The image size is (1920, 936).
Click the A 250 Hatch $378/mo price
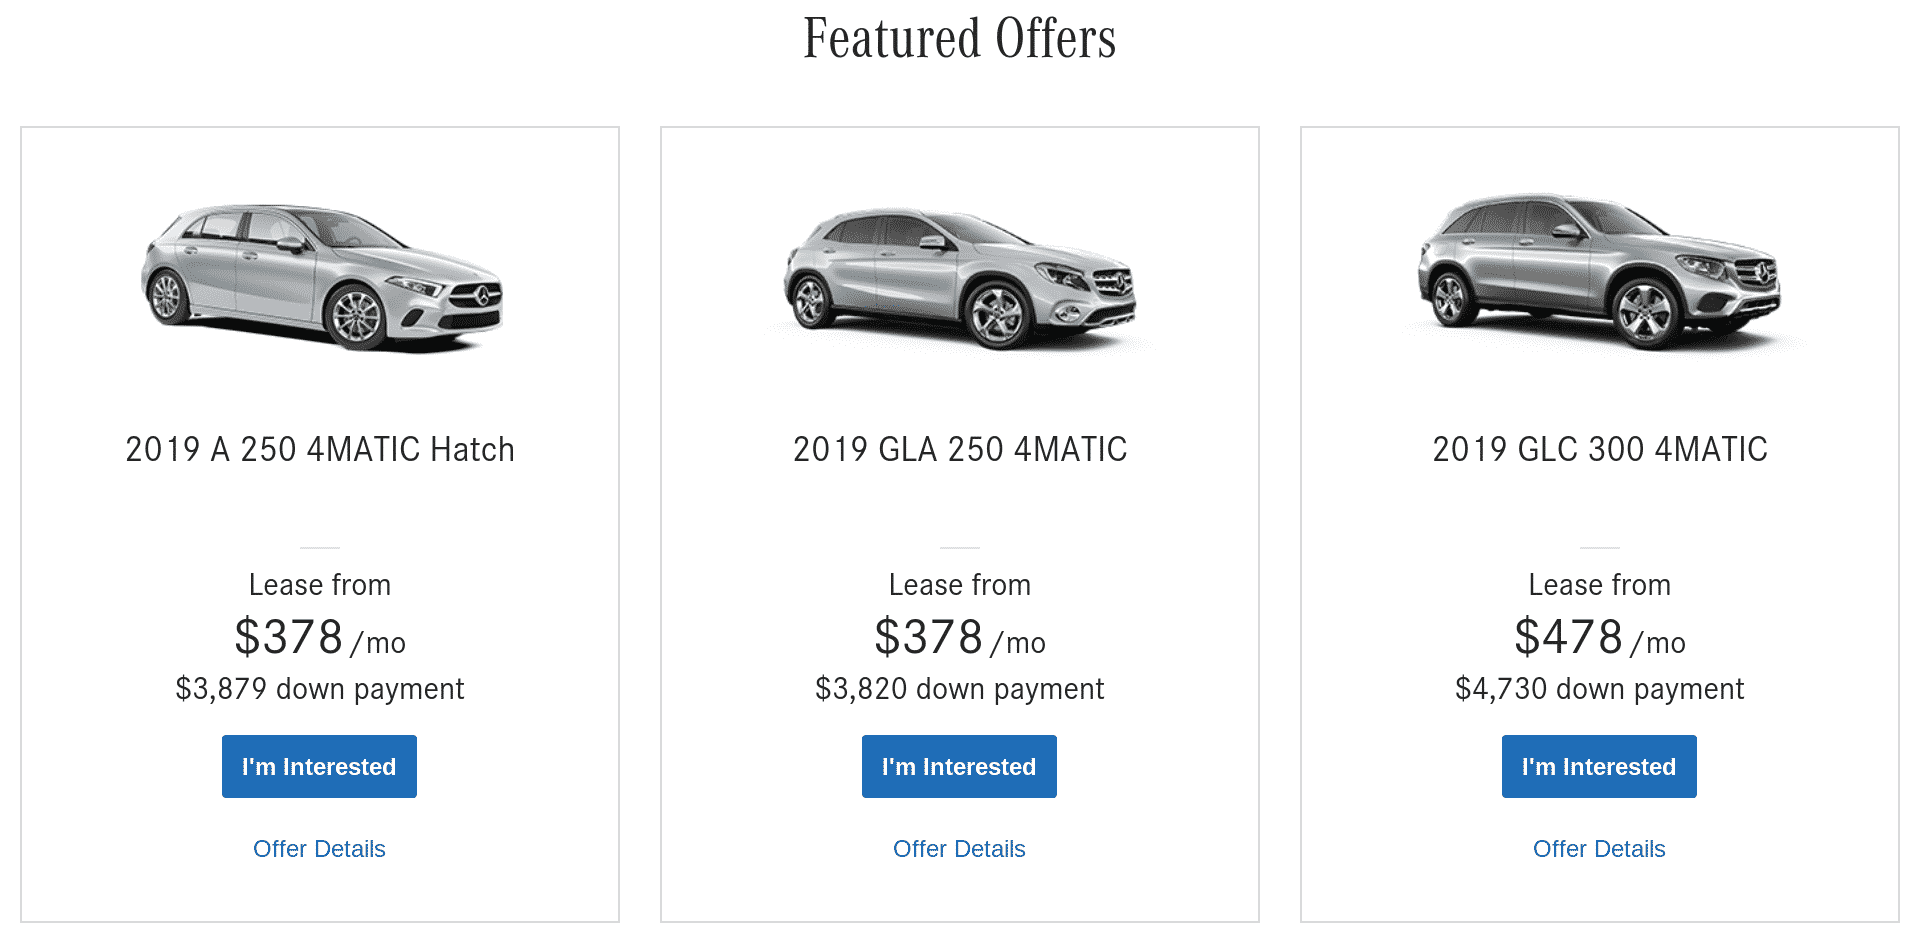[320, 638]
